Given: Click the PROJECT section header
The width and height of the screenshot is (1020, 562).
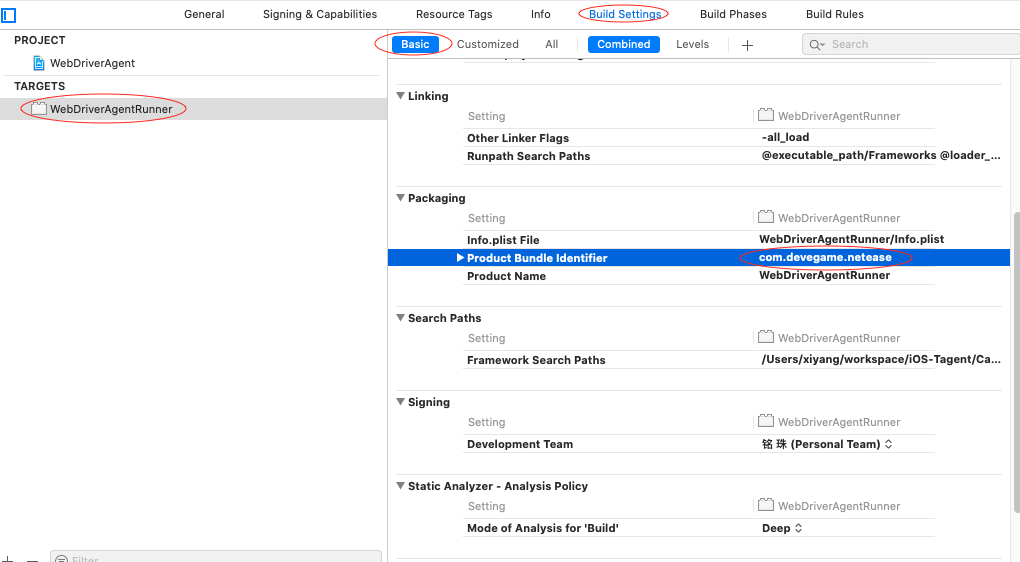Looking at the screenshot, I should coord(40,40).
